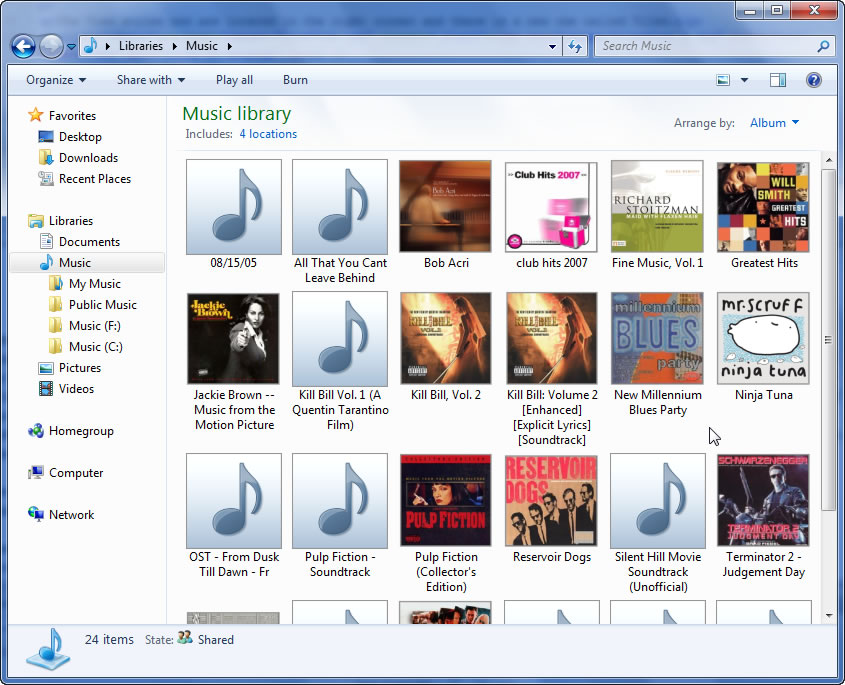
Task: Open the Homegroup icon in sidebar
Action: (x=36, y=431)
